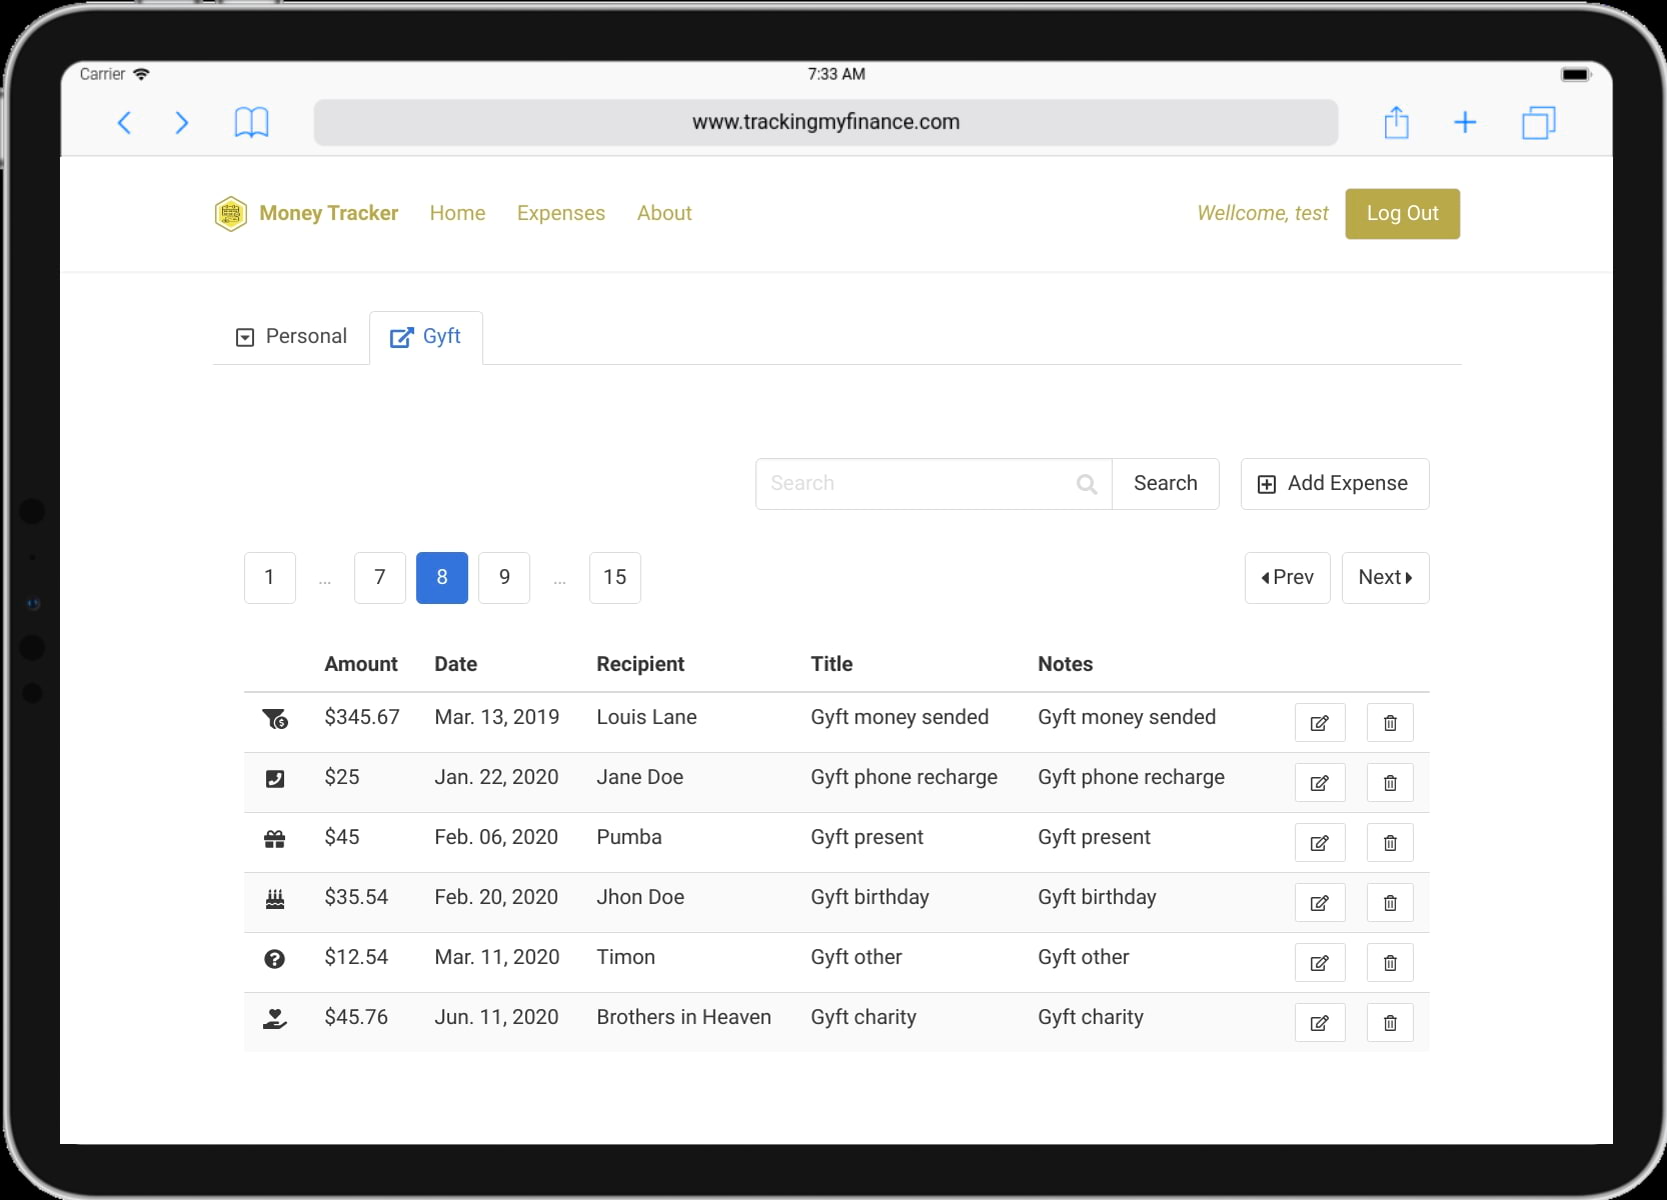
Task: Click the Safari URL address bar
Action: coord(825,123)
